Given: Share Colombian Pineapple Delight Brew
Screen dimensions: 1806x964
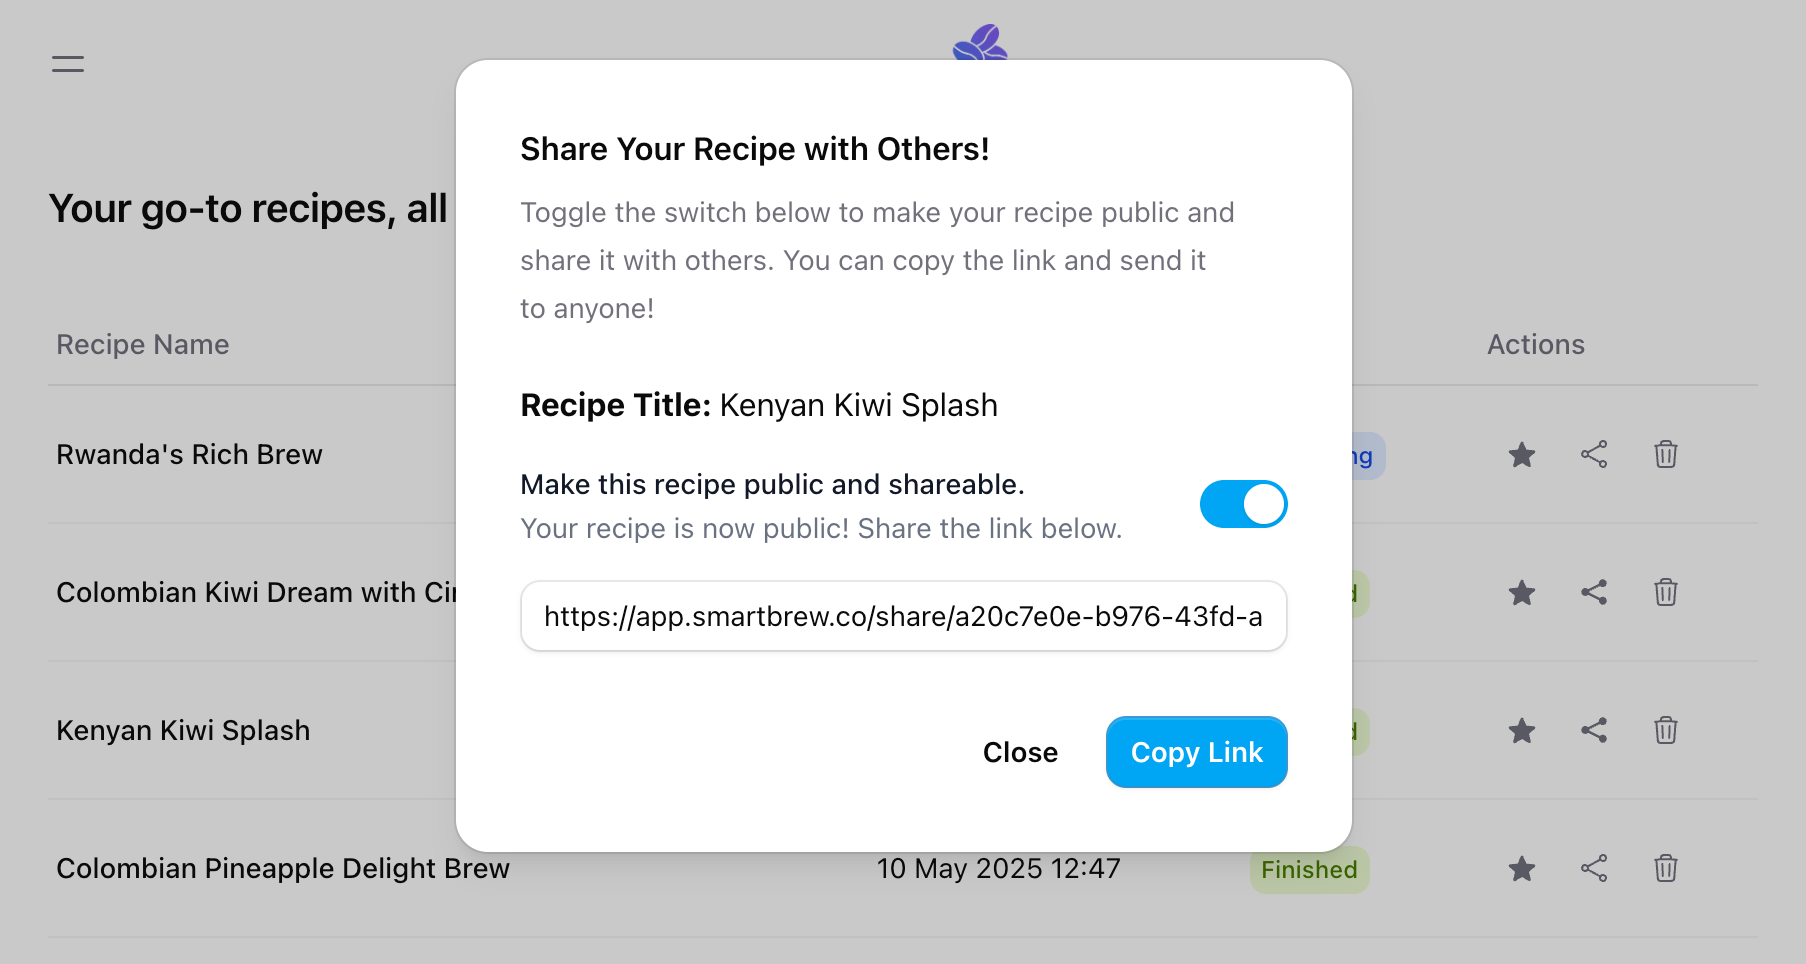Looking at the screenshot, I should pos(1593,869).
